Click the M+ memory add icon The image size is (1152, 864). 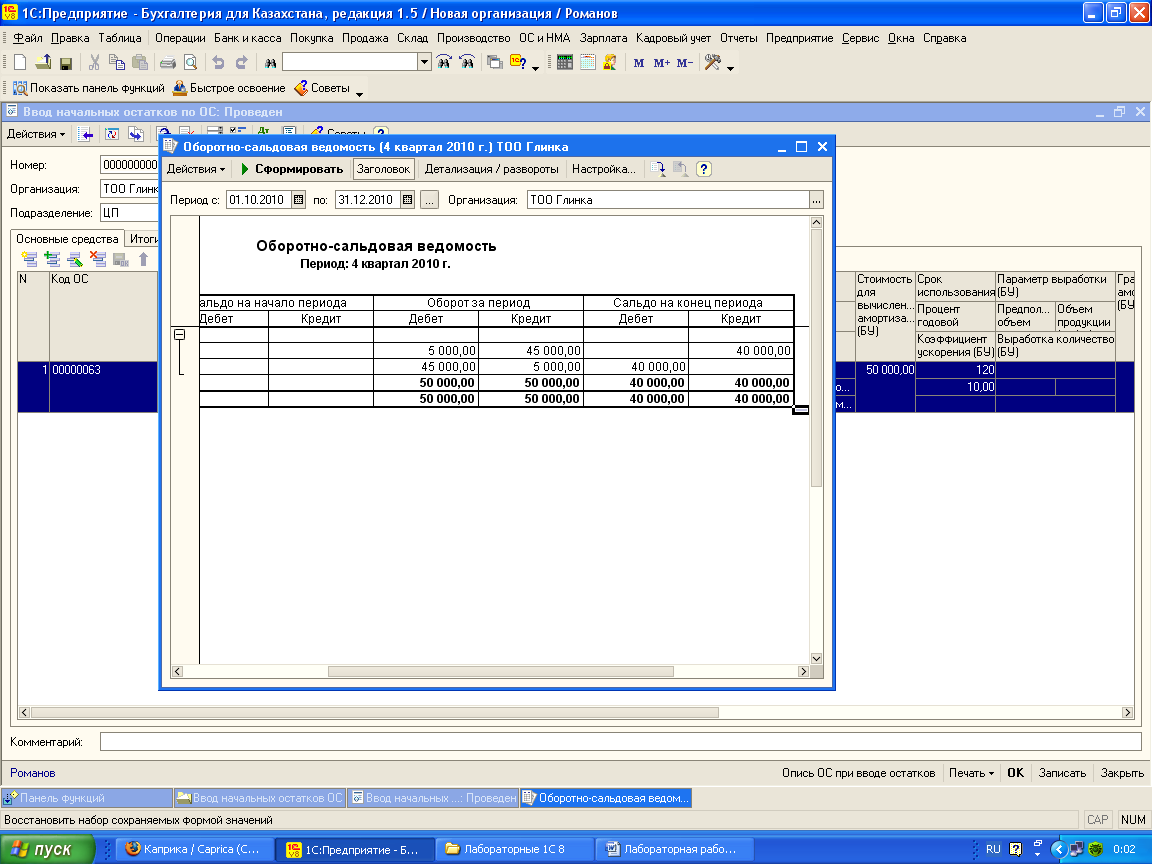661,63
